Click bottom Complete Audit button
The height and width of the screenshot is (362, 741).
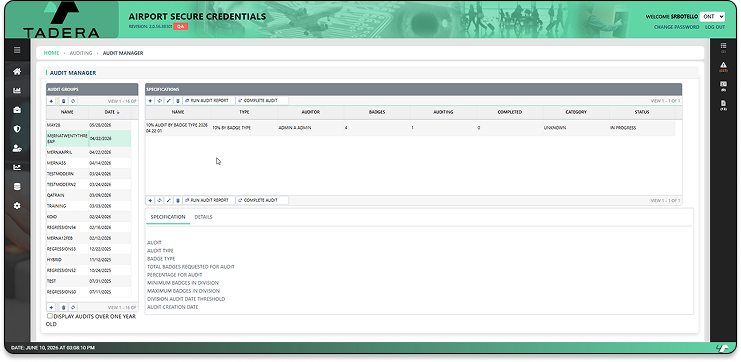[x=262, y=200]
